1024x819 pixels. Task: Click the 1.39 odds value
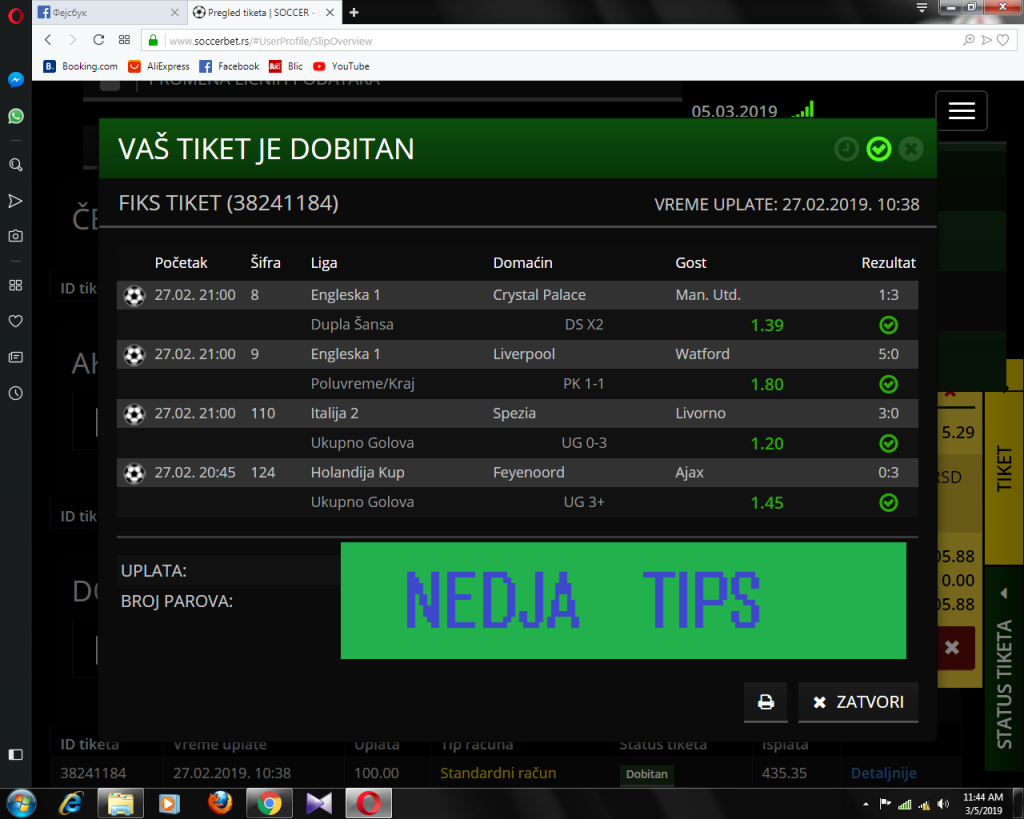coord(767,325)
